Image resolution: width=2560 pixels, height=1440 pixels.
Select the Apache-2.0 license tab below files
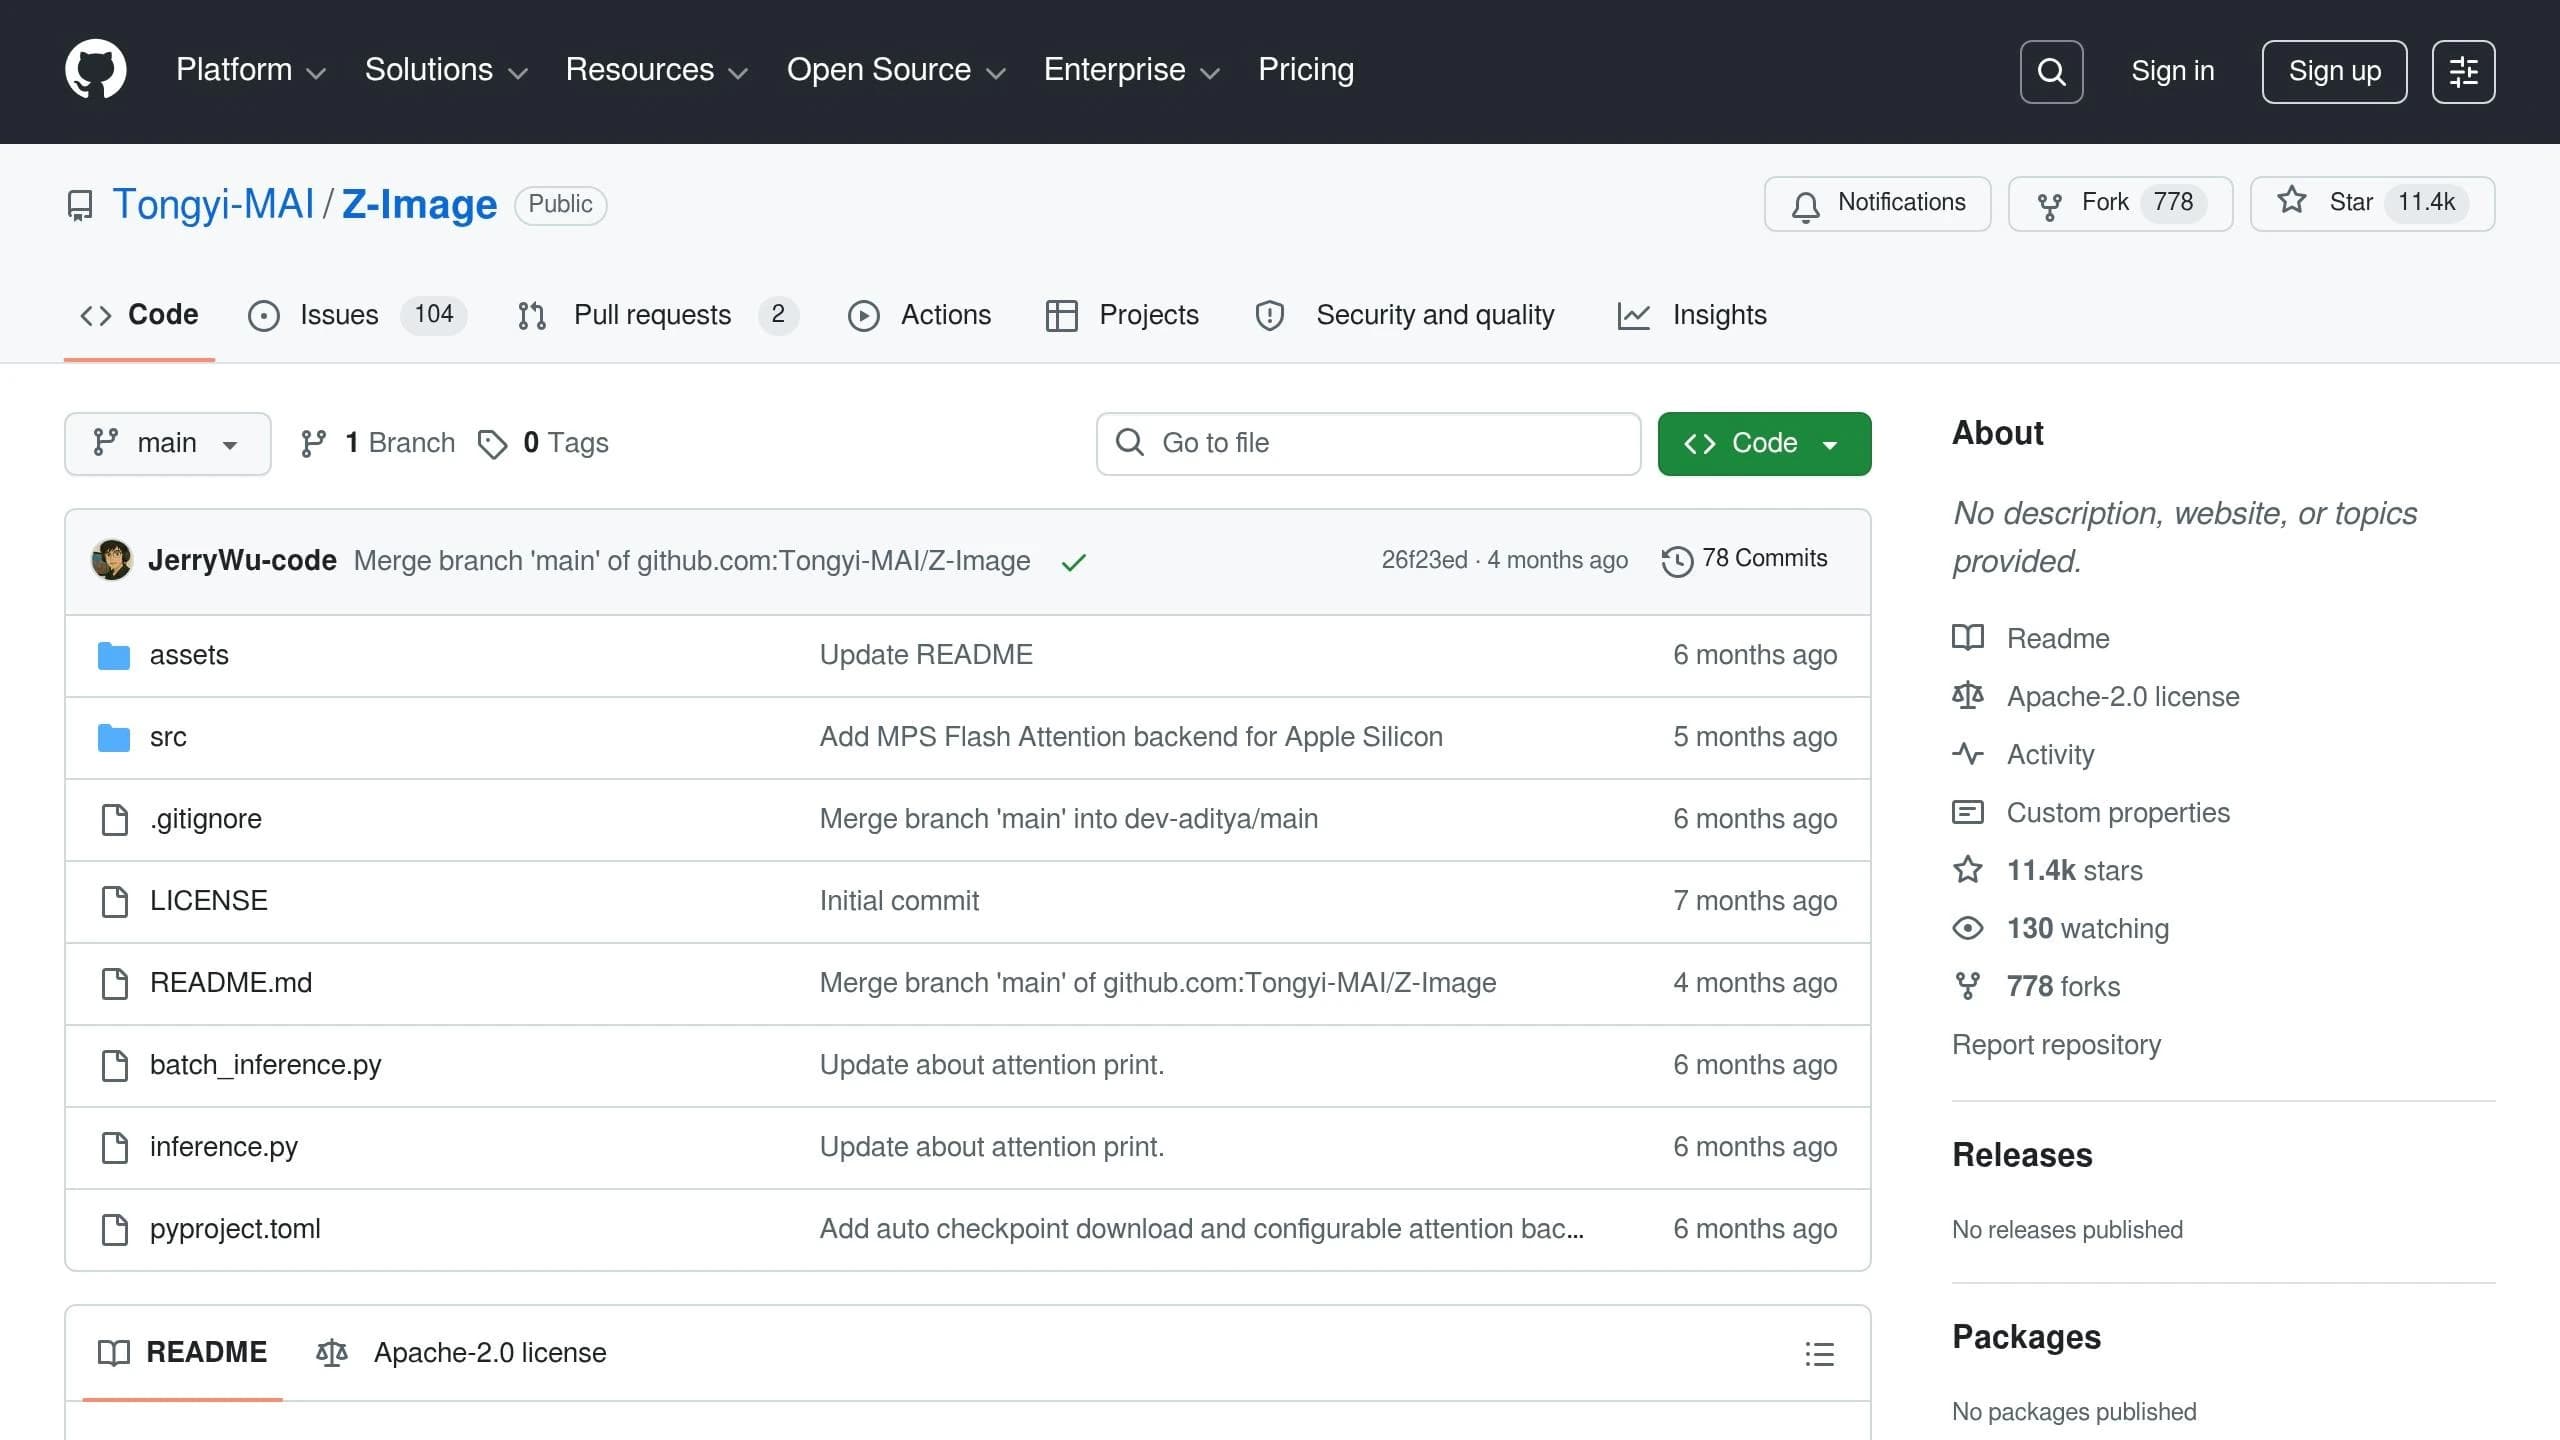tap(461, 1353)
